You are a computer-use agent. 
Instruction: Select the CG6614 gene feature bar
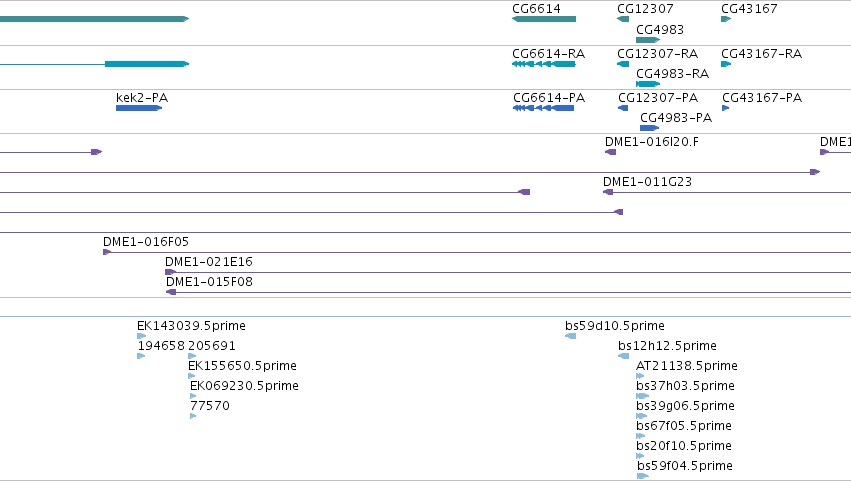coord(544,19)
